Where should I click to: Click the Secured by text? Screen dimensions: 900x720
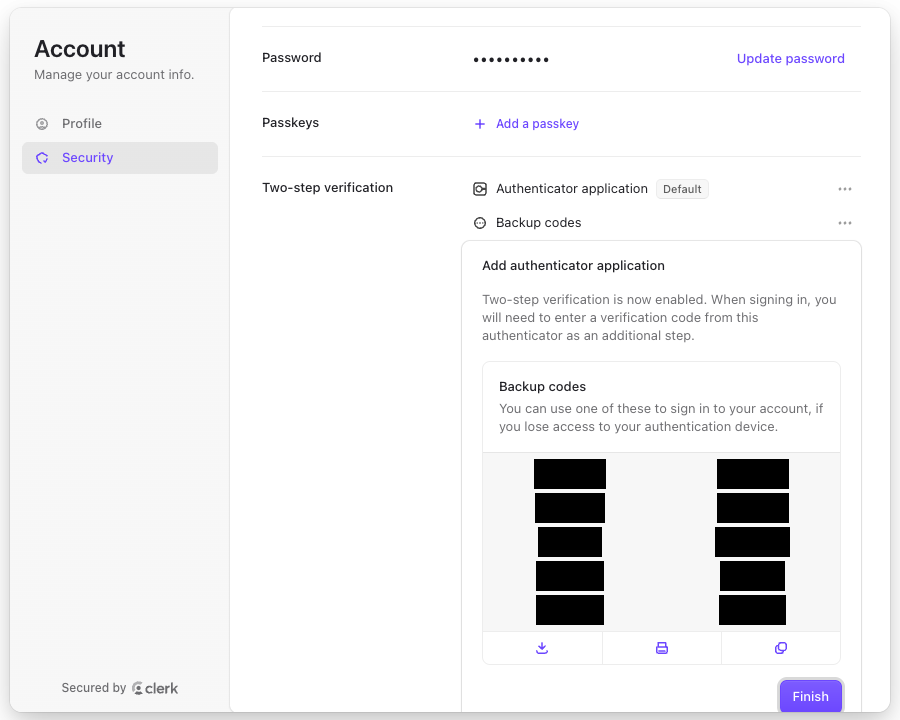(94, 688)
